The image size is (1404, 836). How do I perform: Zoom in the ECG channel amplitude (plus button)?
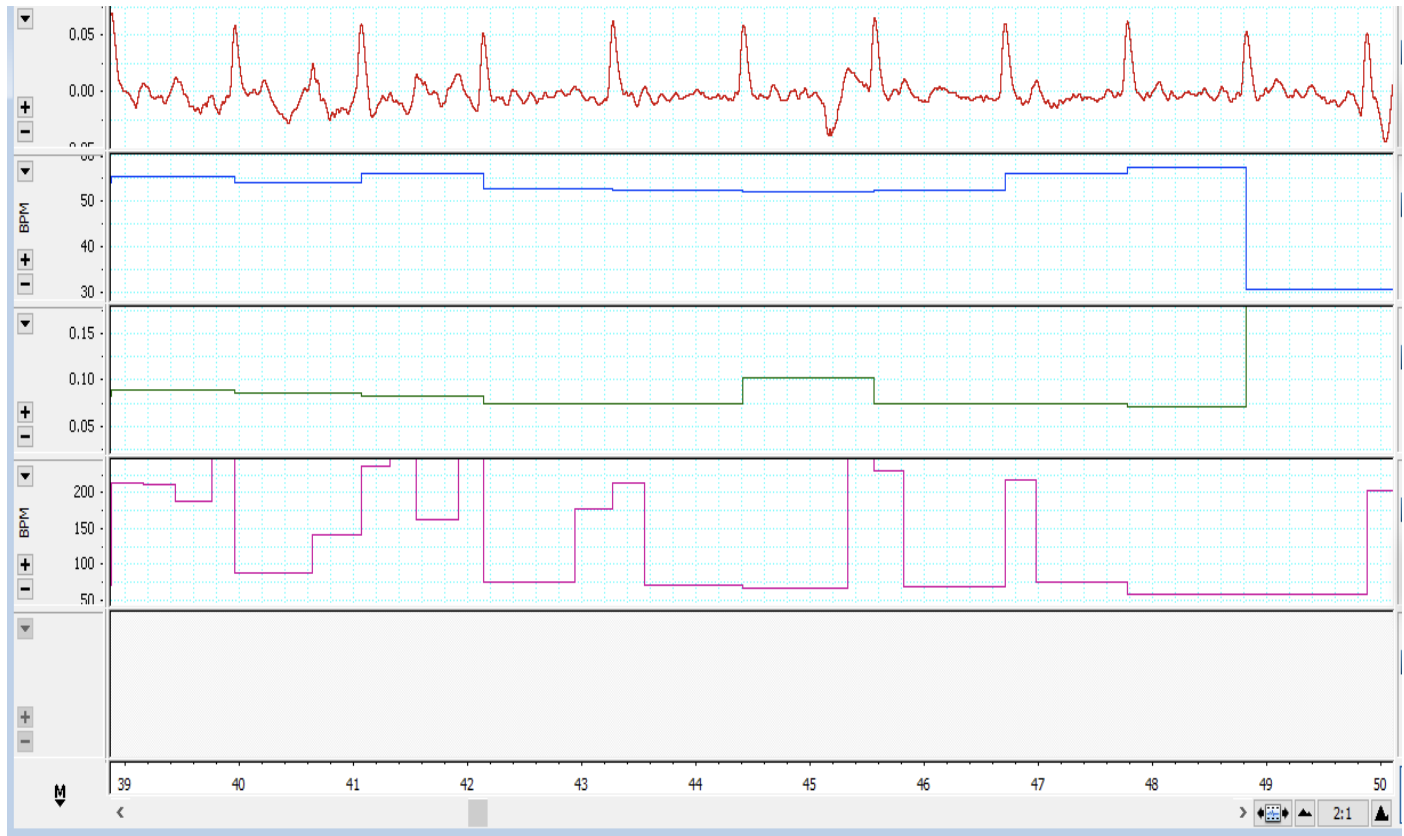(x=25, y=108)
